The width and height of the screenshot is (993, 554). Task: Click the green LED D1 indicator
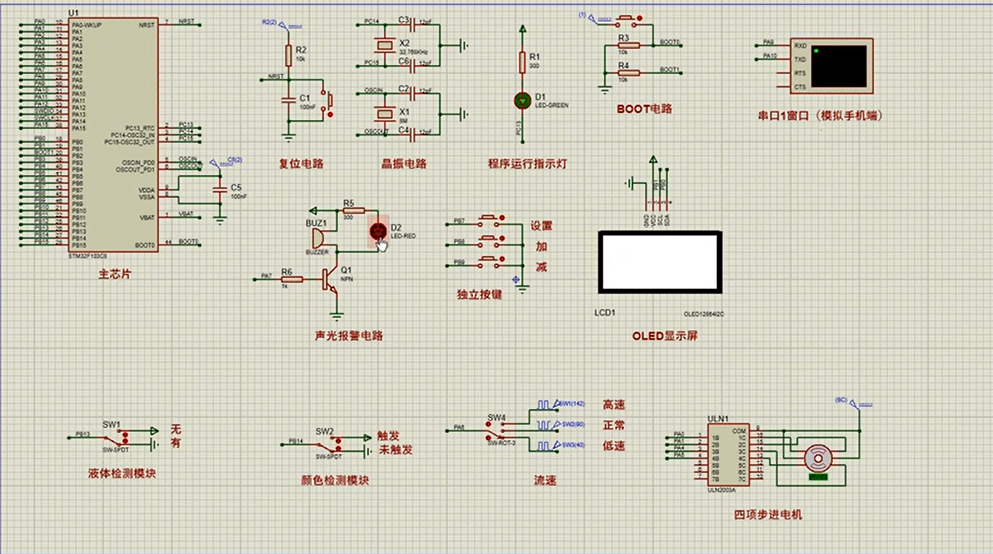[522, 101]
